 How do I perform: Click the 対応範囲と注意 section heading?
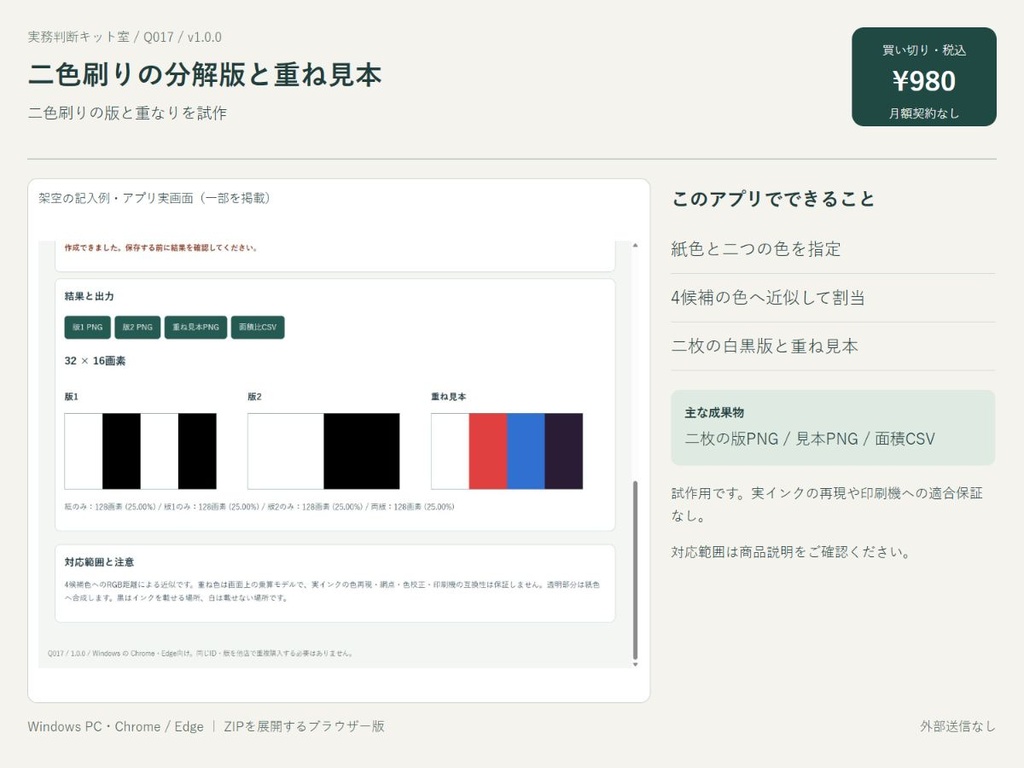click(99, 562)
